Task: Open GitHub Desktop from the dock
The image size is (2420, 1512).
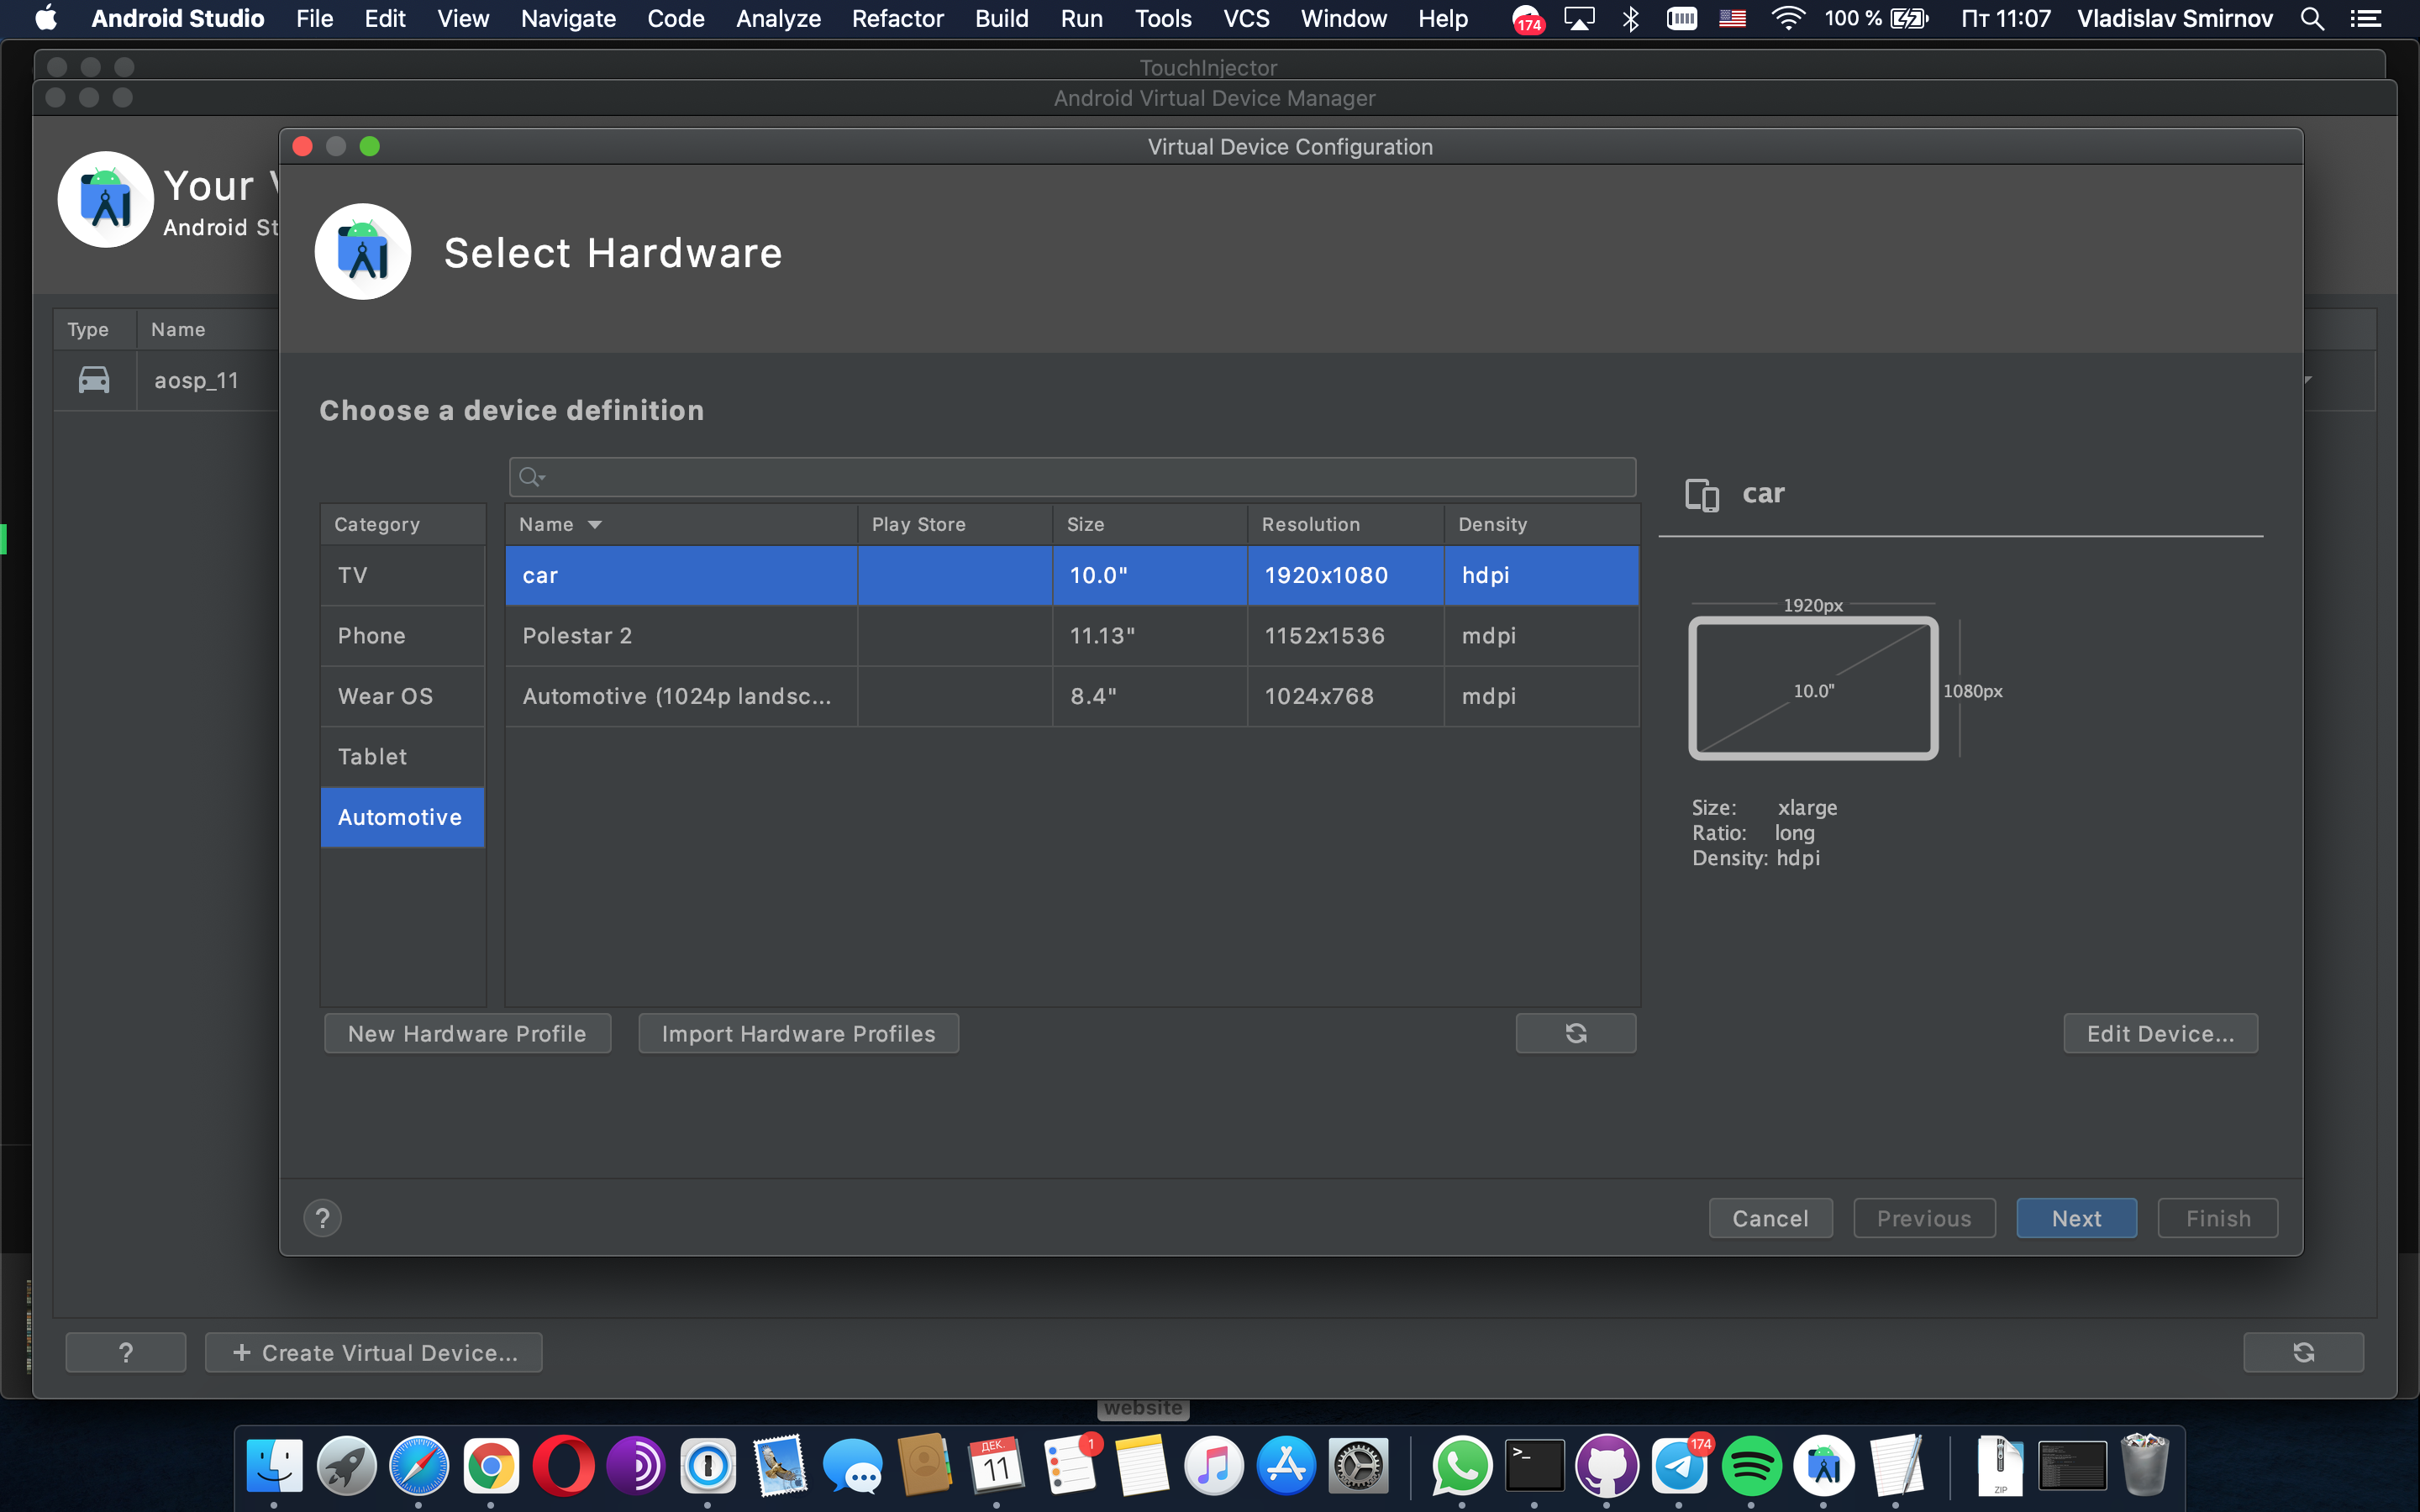Action: (1607, 1466)
